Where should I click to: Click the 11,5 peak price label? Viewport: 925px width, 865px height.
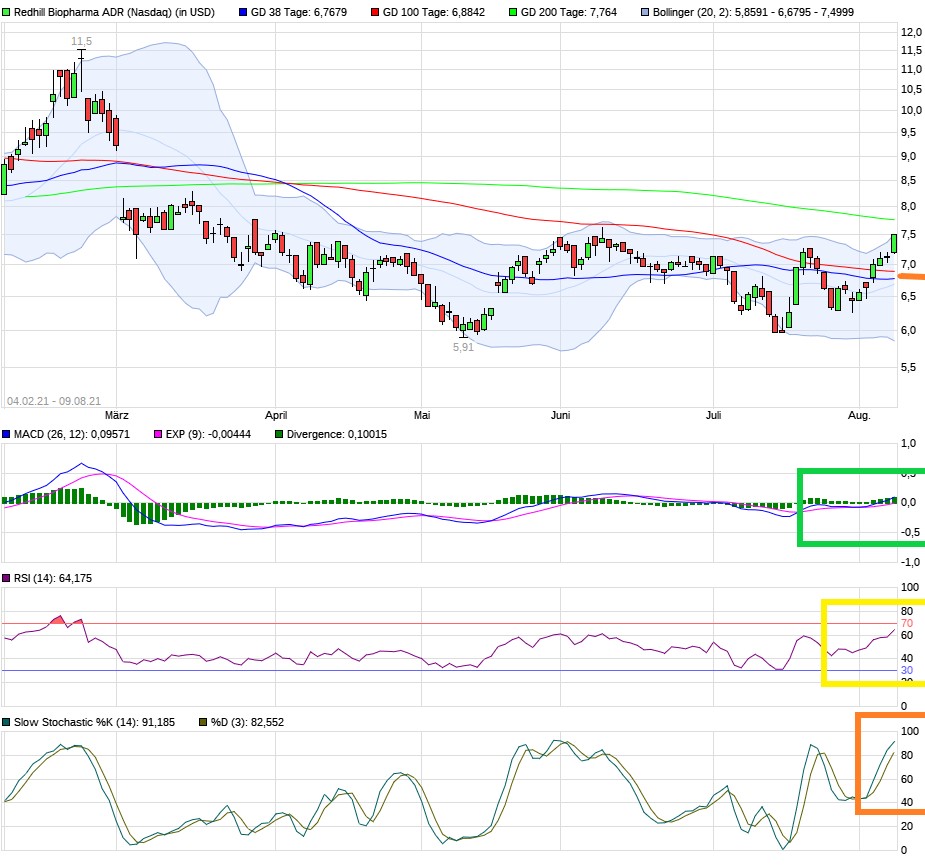(x=80, y=42)
